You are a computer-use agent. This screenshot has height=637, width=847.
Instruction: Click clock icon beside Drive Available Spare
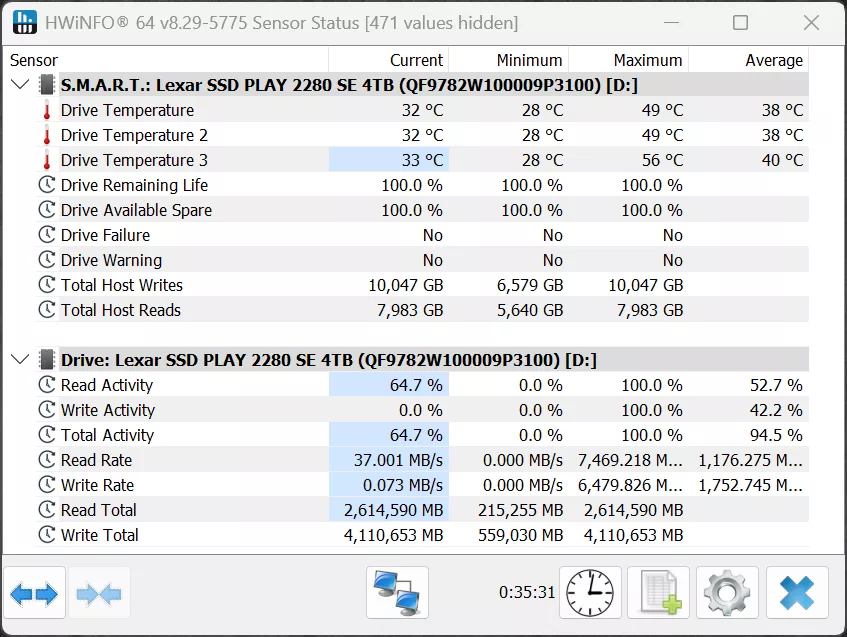(x=47, y=210)
